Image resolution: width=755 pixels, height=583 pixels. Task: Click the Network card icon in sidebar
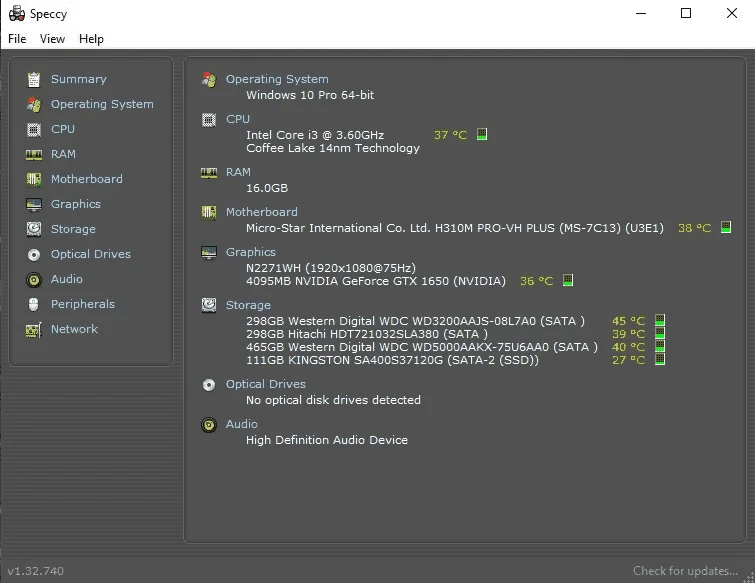(34, 330)
